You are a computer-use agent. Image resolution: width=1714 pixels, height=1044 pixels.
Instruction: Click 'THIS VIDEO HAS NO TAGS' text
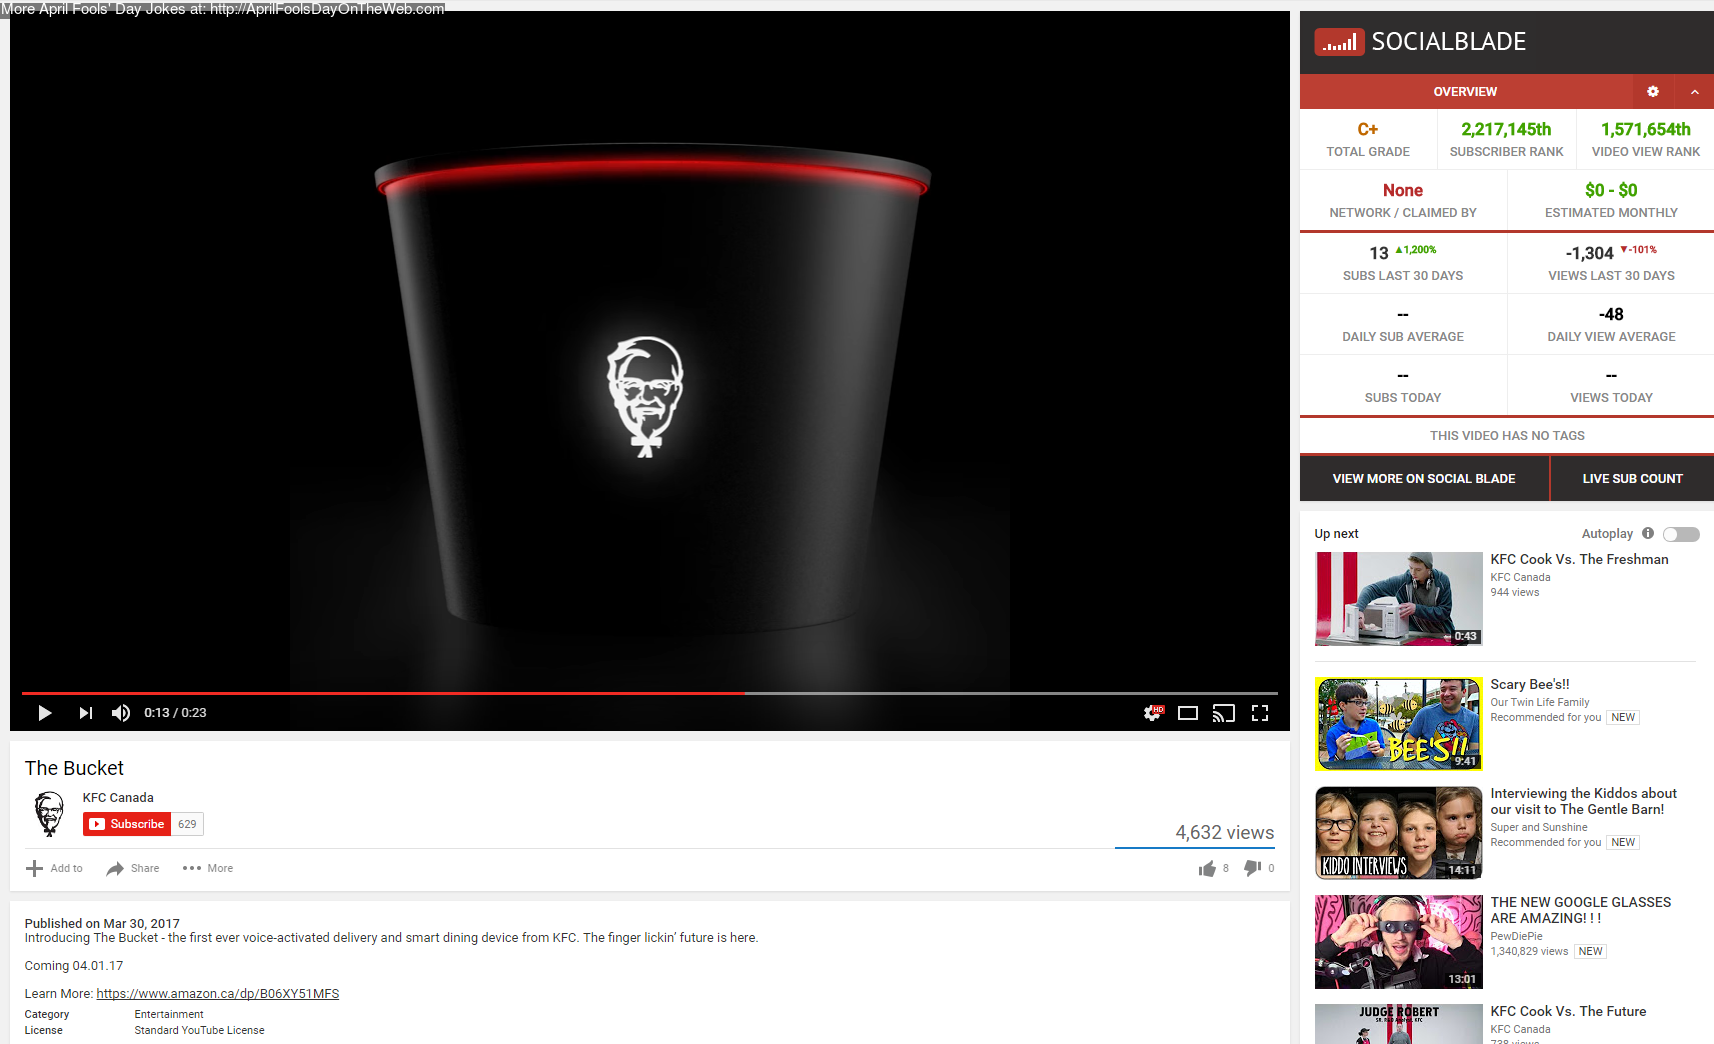pos(1507,436)
